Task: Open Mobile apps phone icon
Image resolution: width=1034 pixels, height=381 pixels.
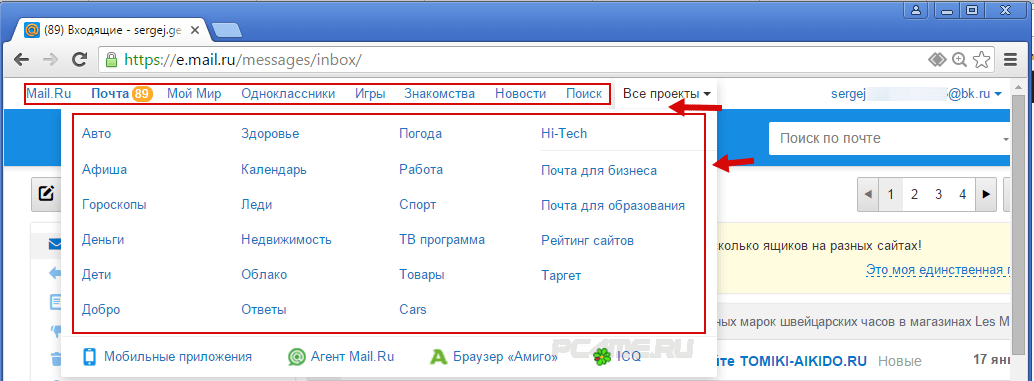Action: click(90, 357)
